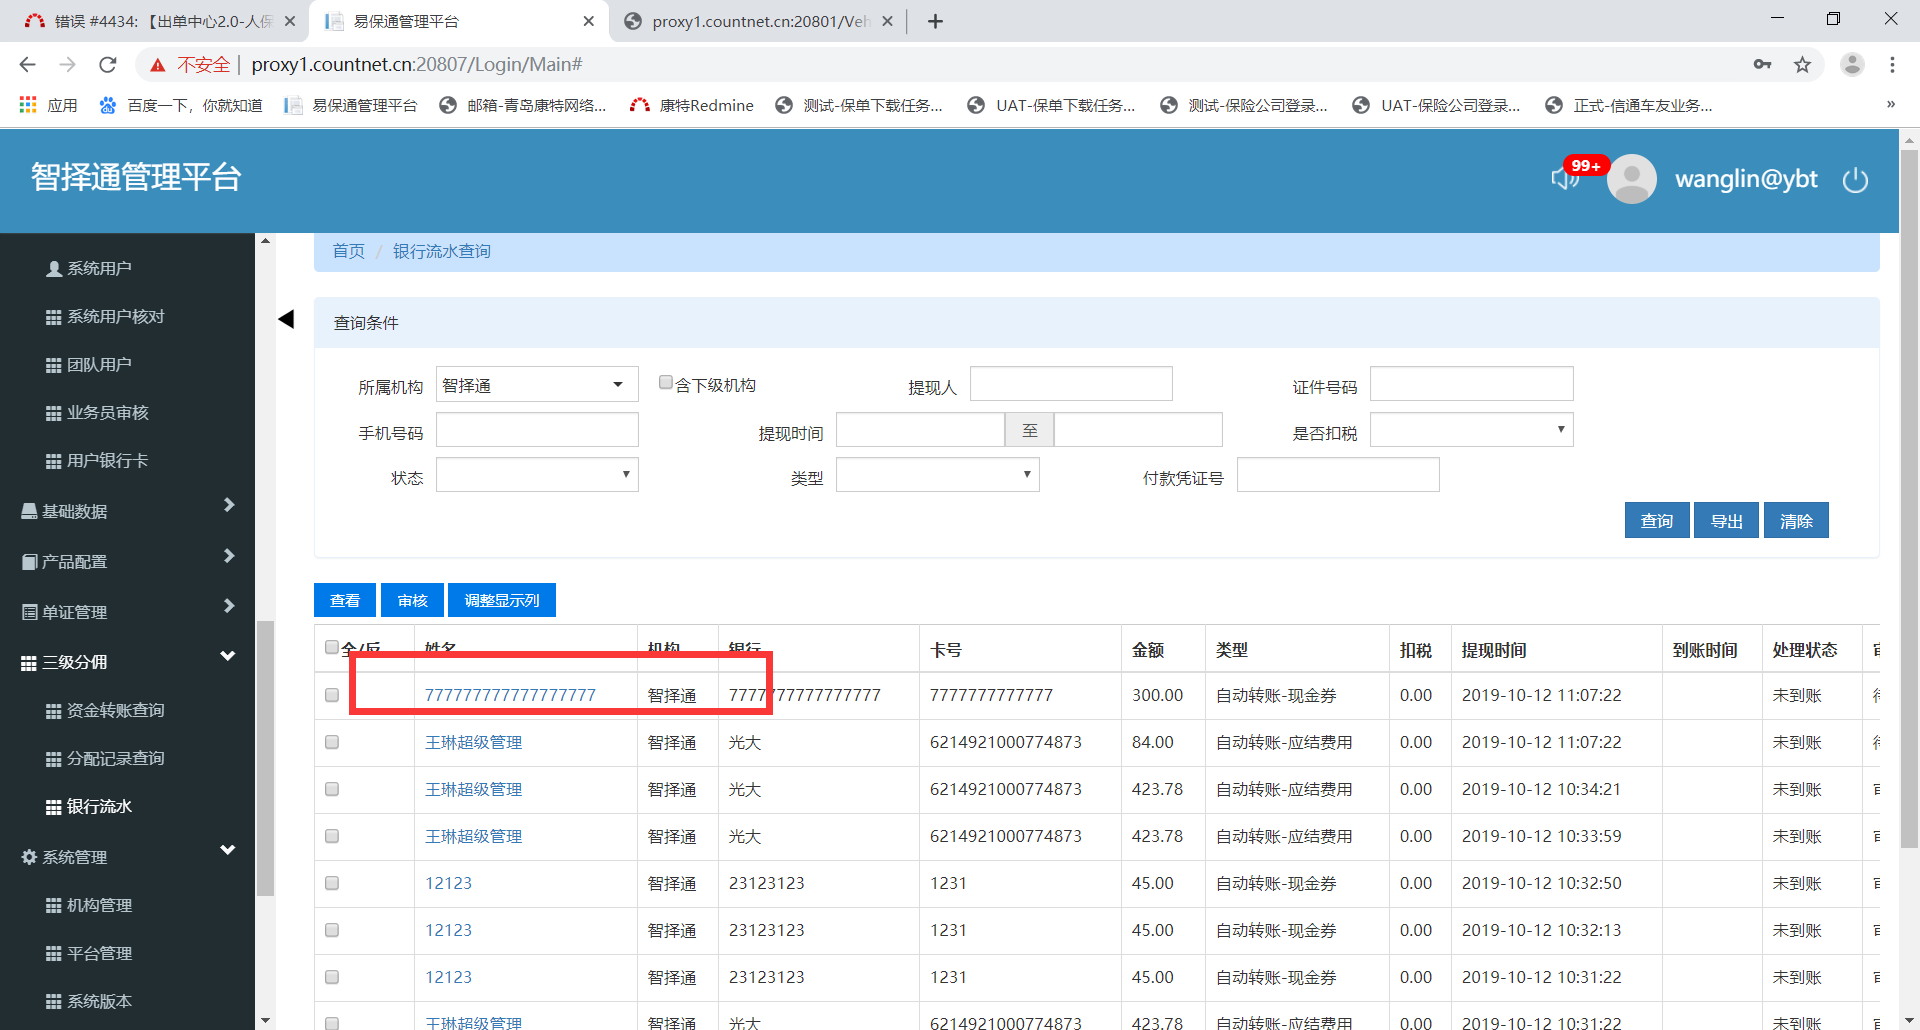This screenshot has height=1030, width=1920.
Task: Bookmark this page using the star icon
Action: pos(1802,65)
